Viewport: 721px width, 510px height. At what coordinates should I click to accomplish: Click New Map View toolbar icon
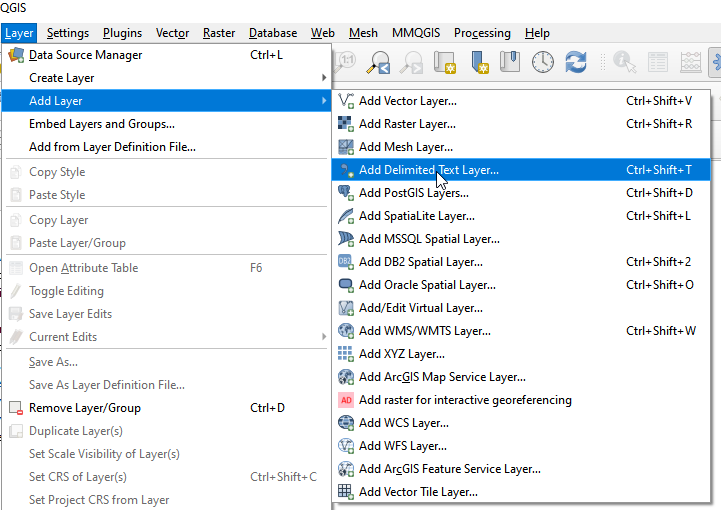point(445,62)
